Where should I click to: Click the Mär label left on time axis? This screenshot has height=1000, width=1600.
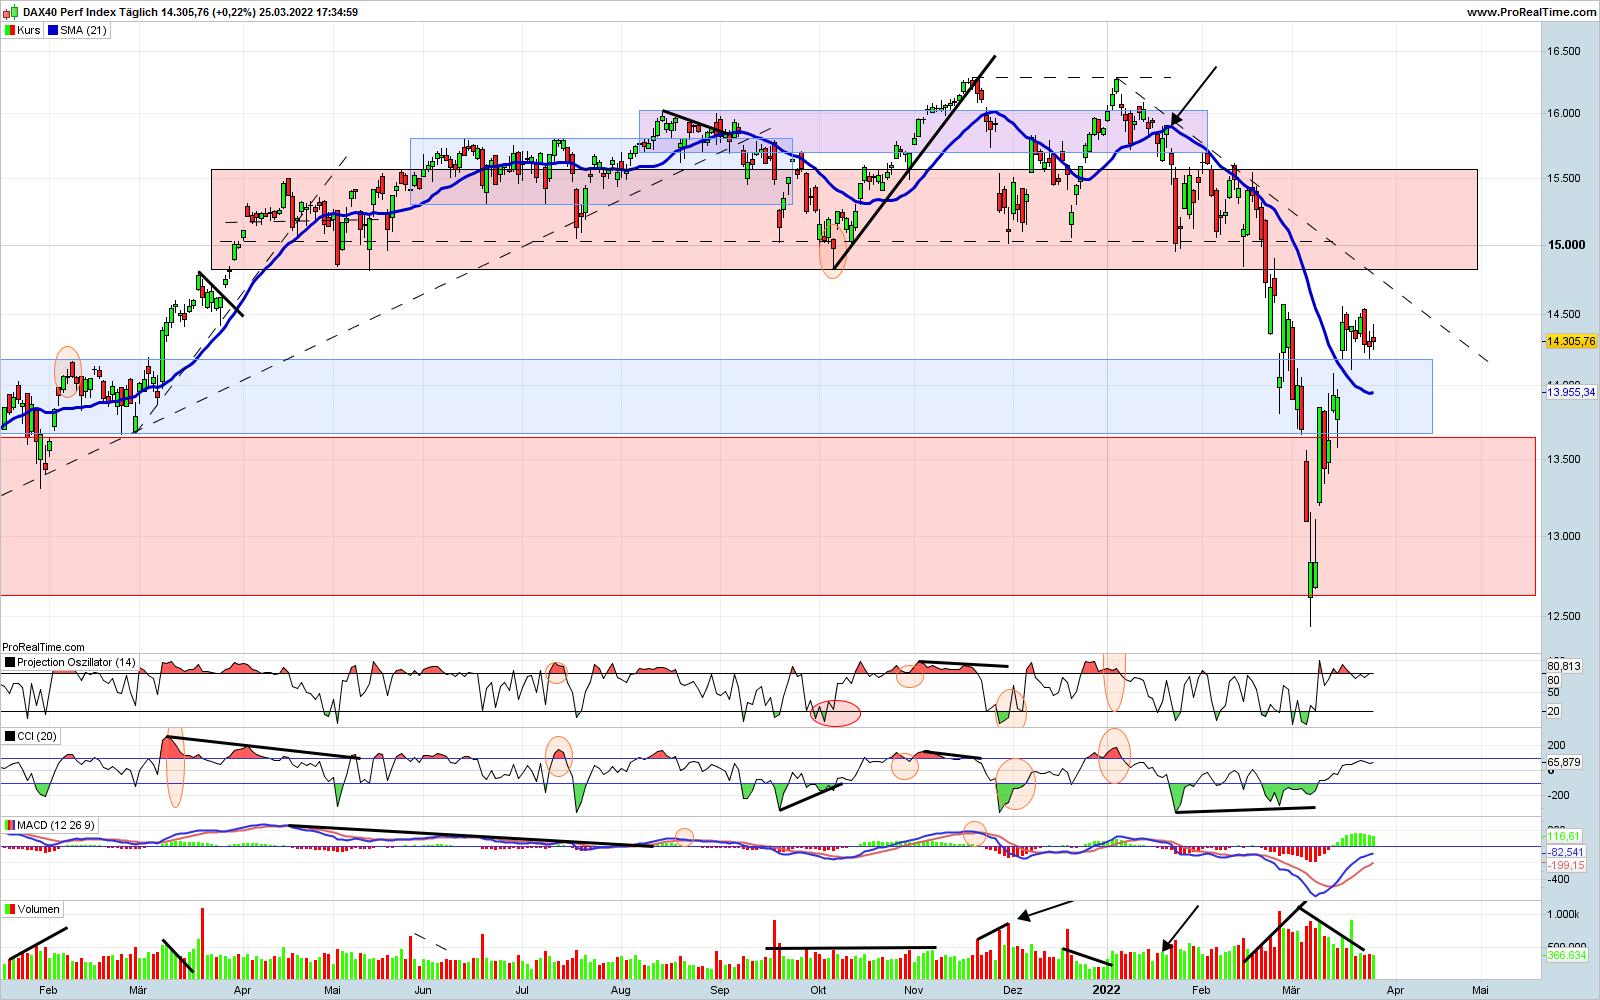(x=138, y=990)
